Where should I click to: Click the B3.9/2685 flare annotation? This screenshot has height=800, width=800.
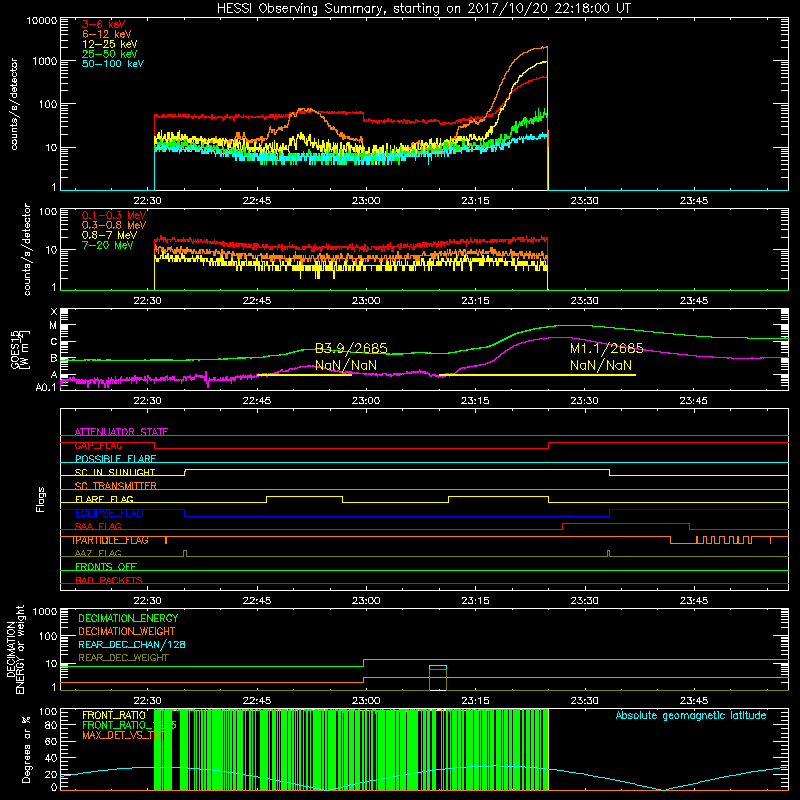click(351, 348)
